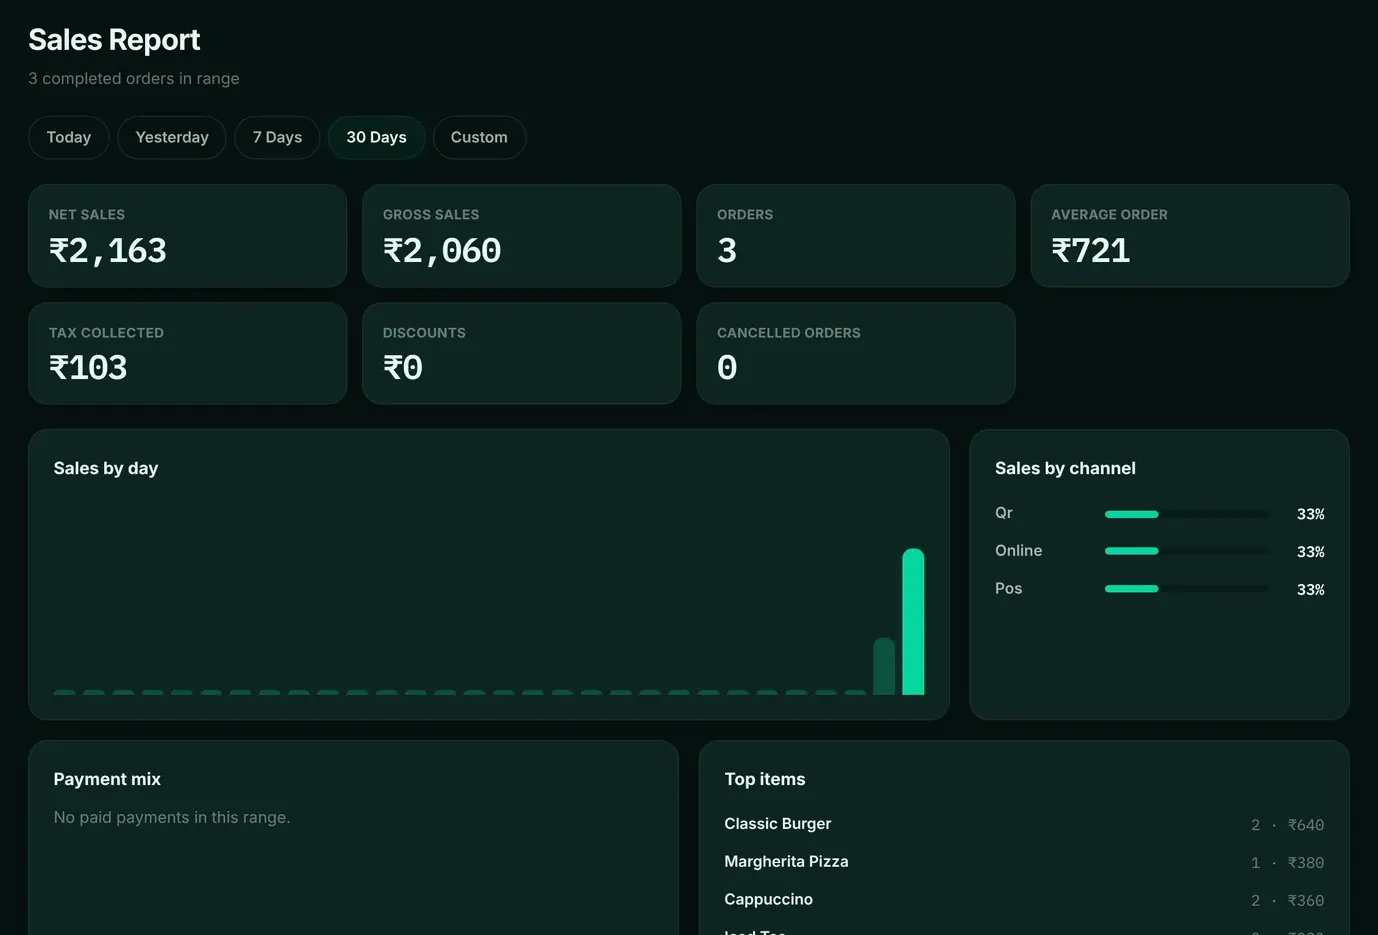Select the 30 Days range
1378x935 pixels.
click(x=376, y=137)
